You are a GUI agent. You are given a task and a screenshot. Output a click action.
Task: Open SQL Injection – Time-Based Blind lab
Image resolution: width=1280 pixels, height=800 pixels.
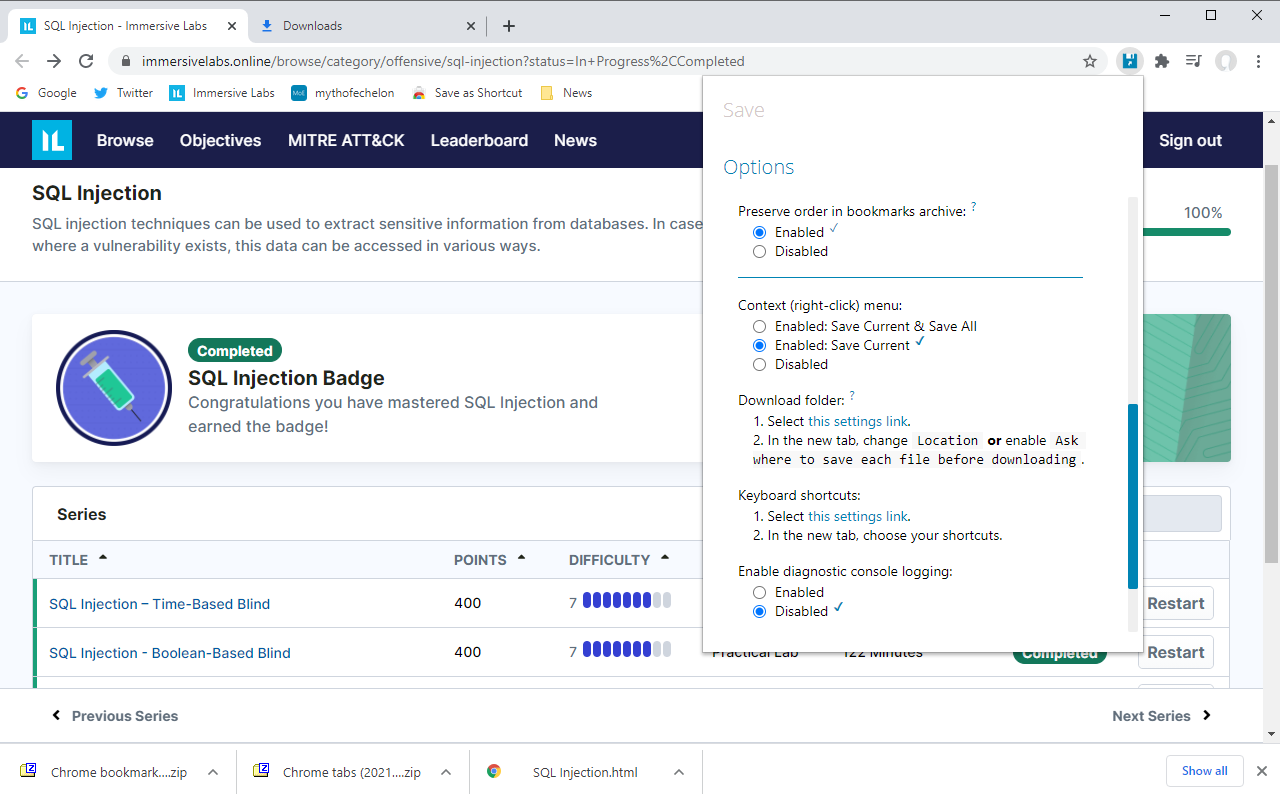(x=159, y=604)
